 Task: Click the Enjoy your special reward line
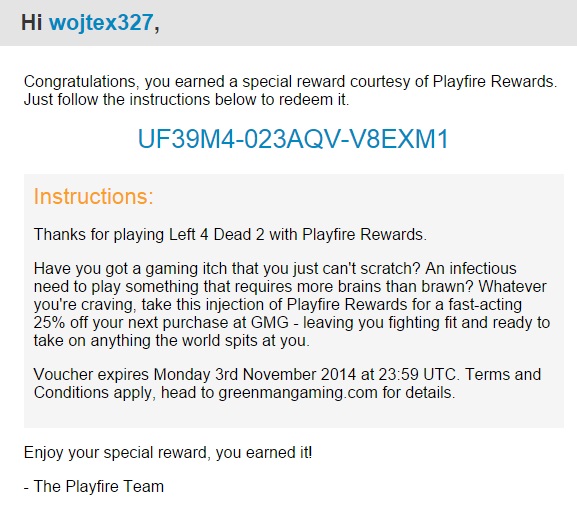point(168,453)
